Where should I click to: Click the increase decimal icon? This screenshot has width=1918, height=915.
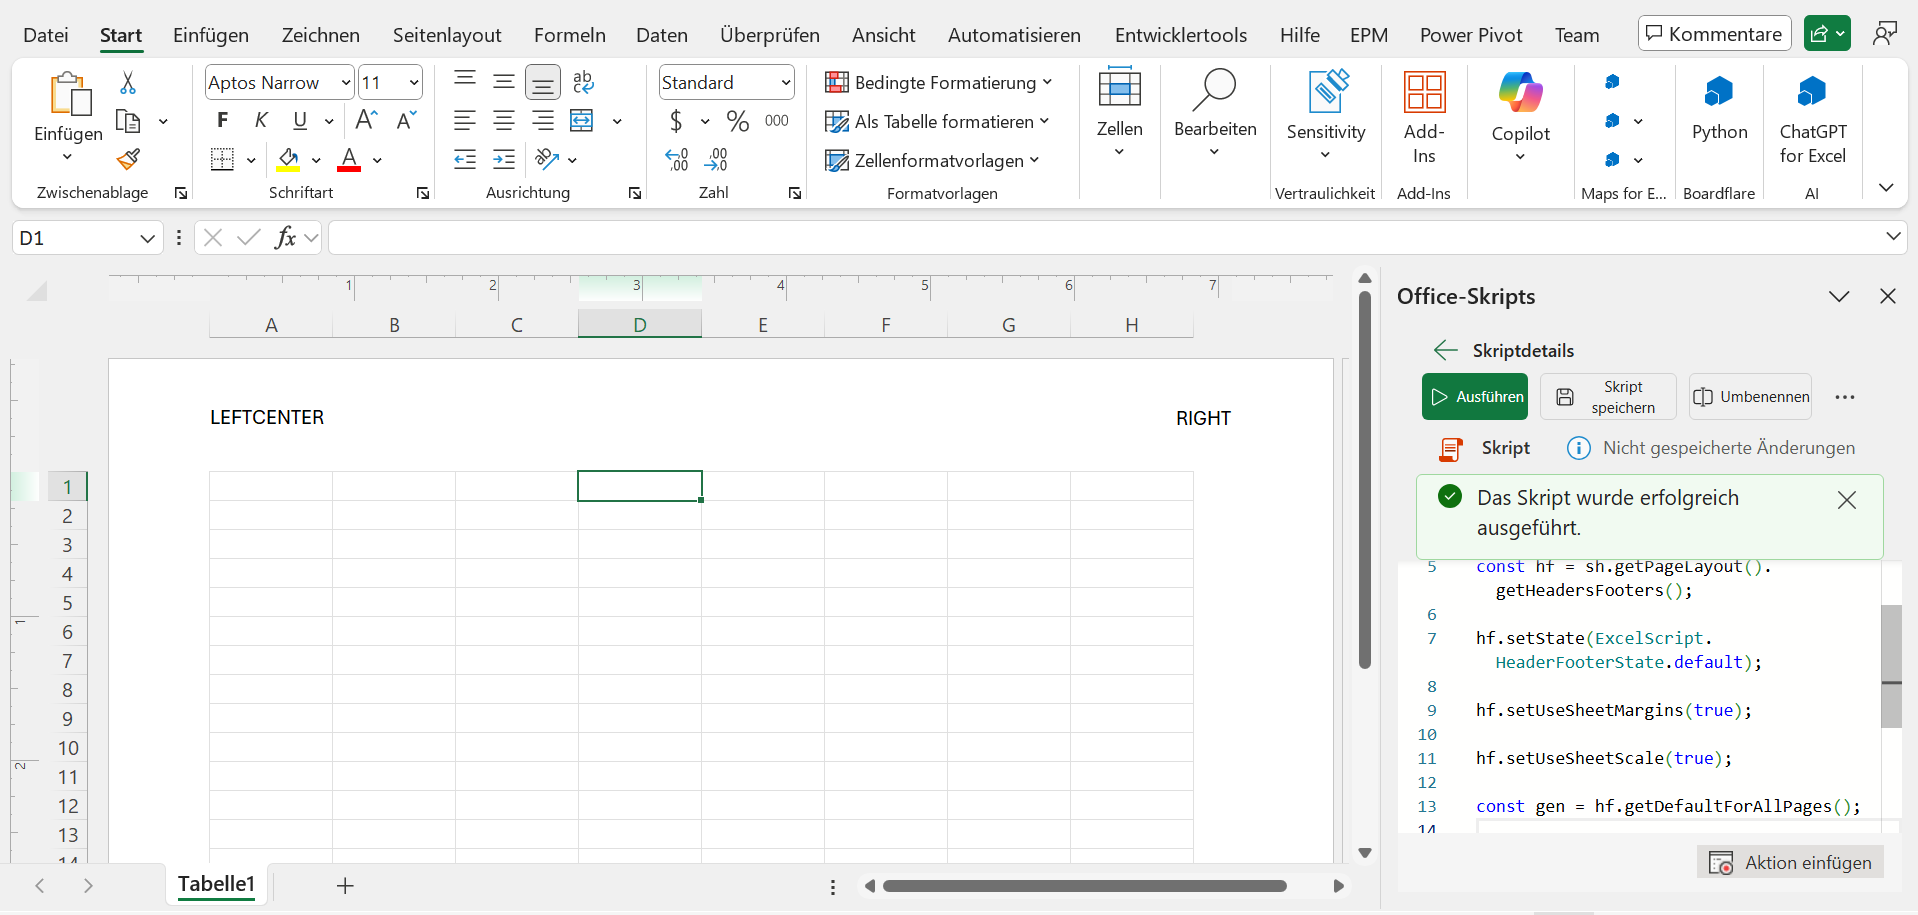tap(677, 159)
